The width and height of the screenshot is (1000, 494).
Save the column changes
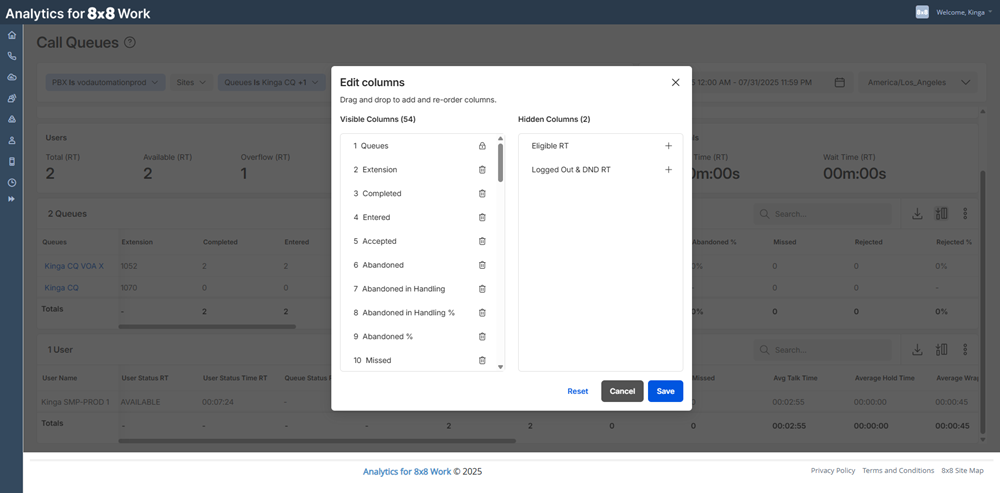[x=665, y=391]
